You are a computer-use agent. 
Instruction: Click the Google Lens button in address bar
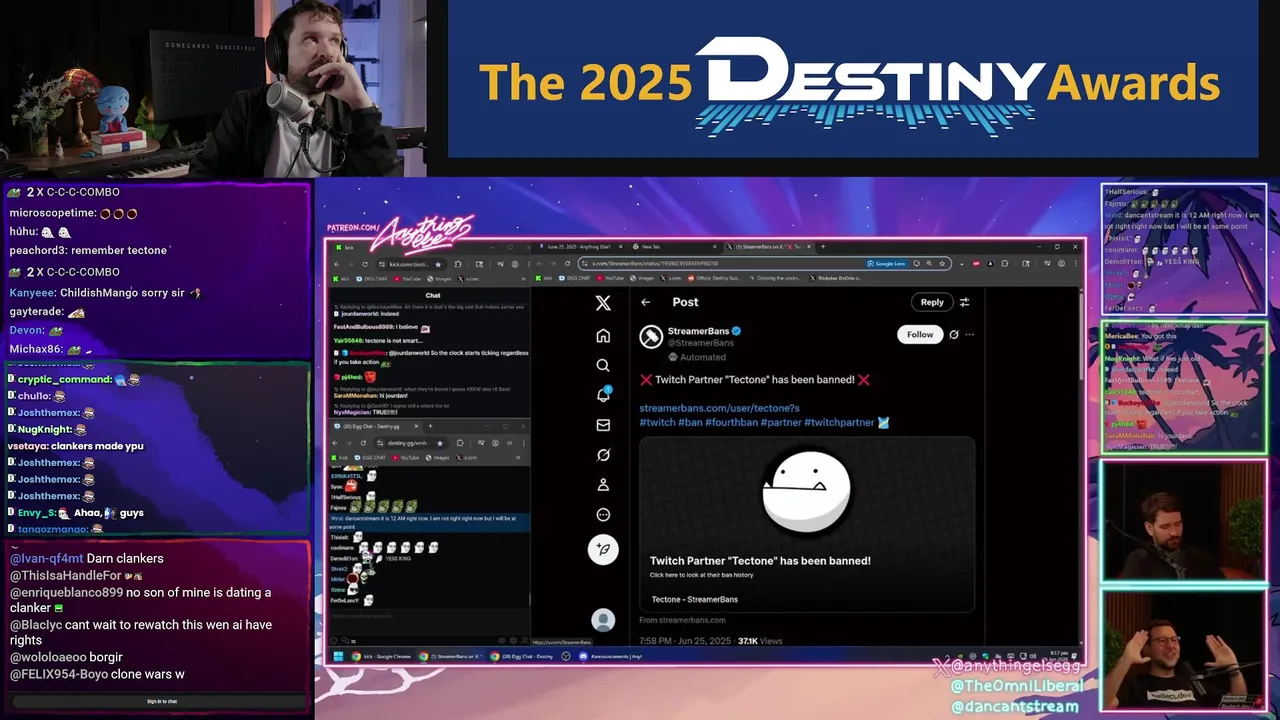pyautogui.click(x=886, y=264)
